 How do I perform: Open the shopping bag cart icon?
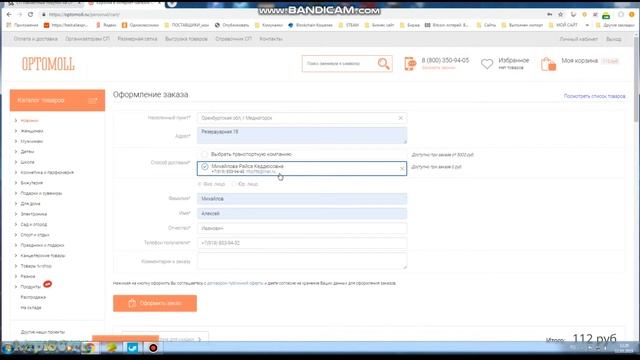coord(548,64)
